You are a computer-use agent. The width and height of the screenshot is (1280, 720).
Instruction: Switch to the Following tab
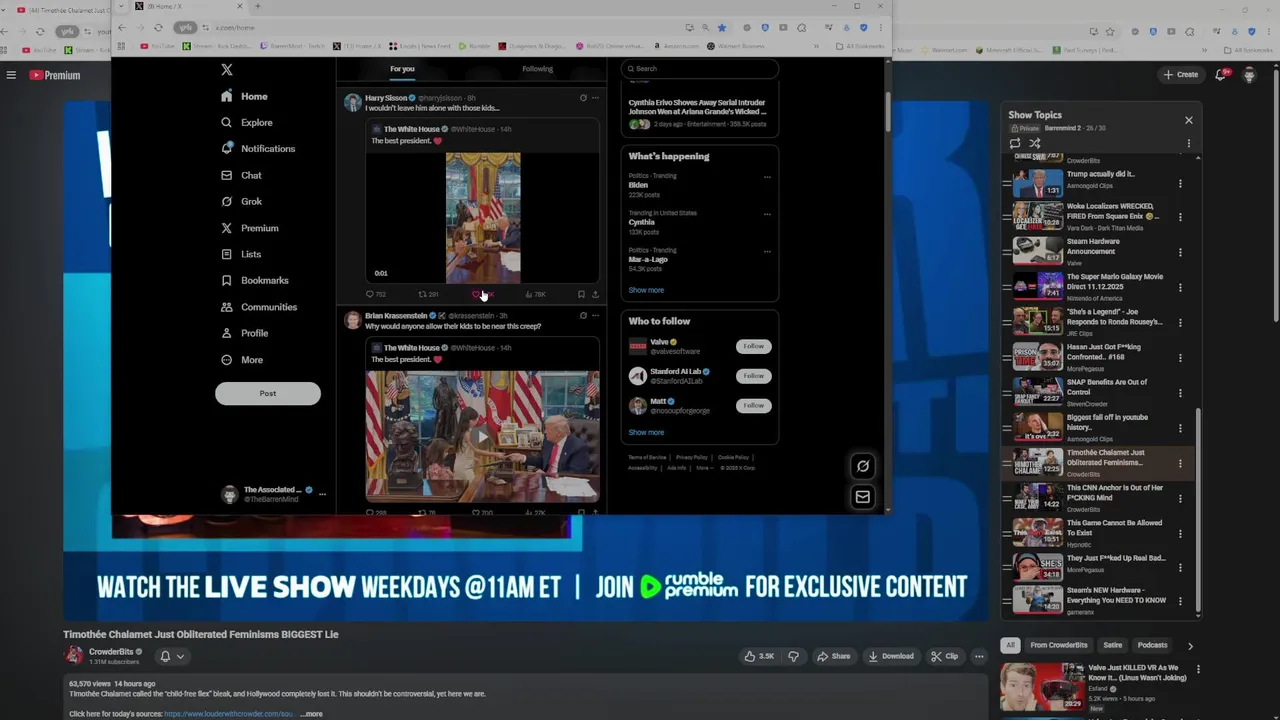click(537, 69)
